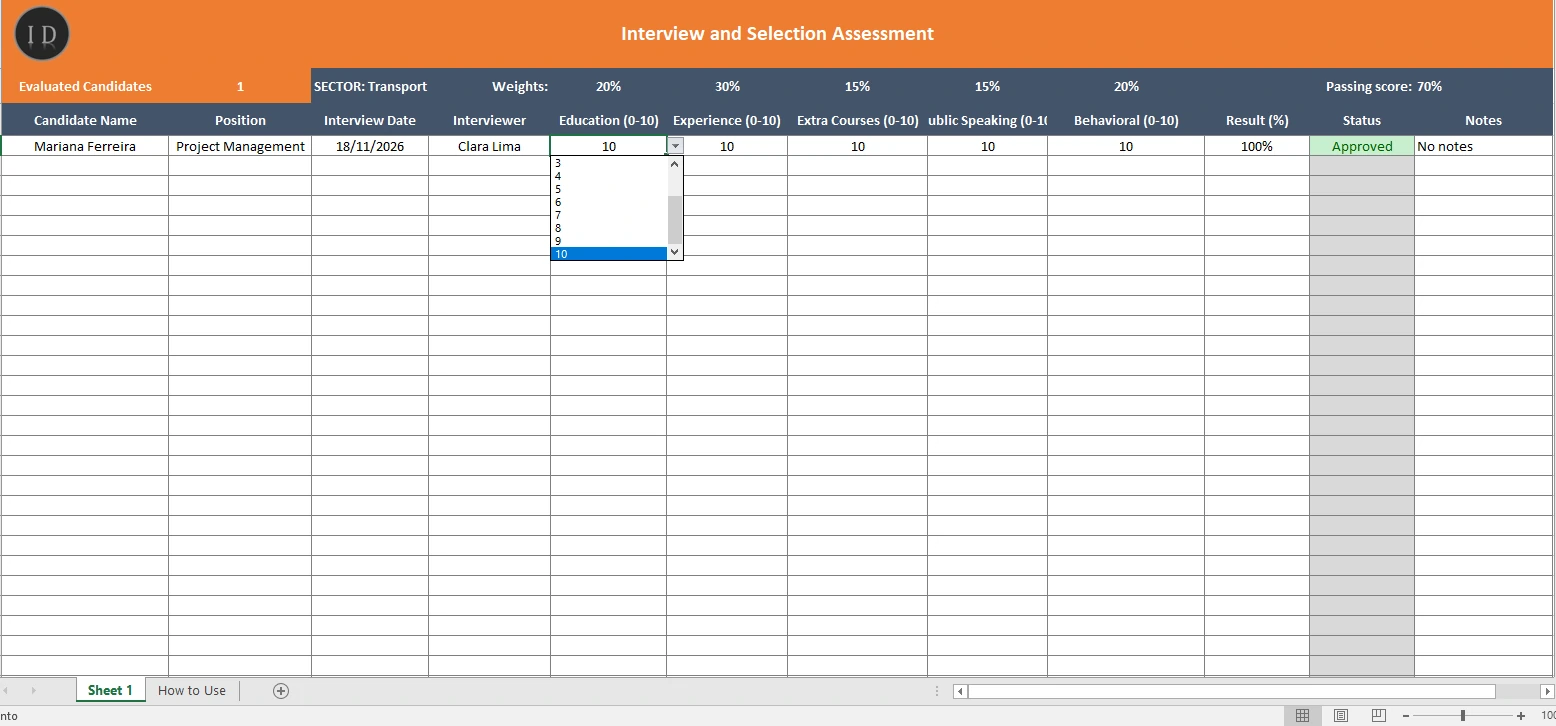Choose highlighted 10 in dropdown list
Image resolution: width=1556 pixels, height=726 pixels.
pyautogui.click(x=609, y=254)
